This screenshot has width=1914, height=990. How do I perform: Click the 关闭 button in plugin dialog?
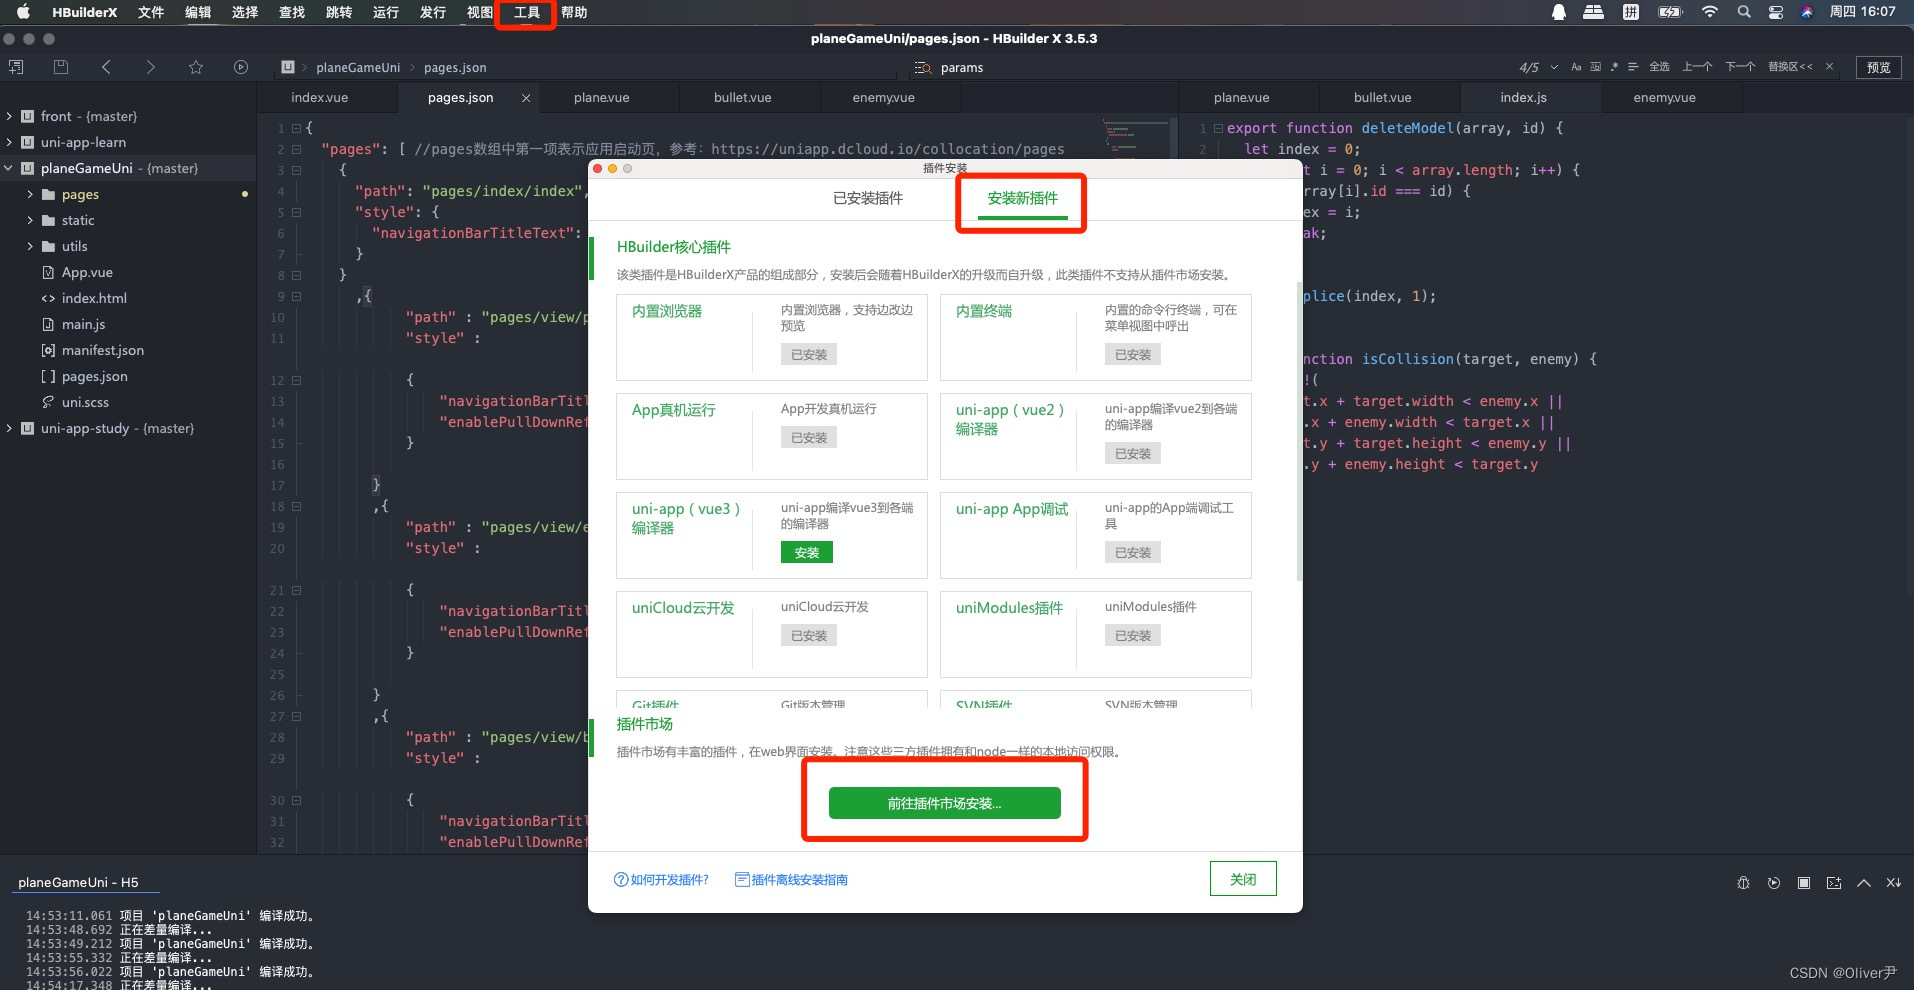coord(1243,879)
